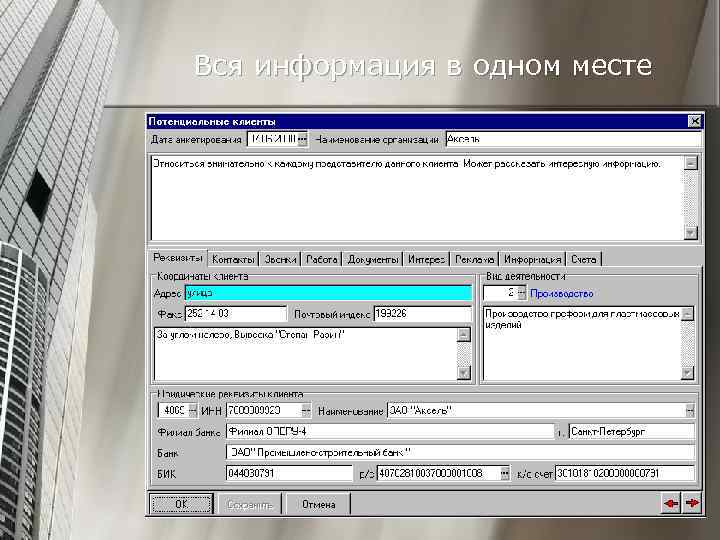Click the top notes text area

(417, 198)
